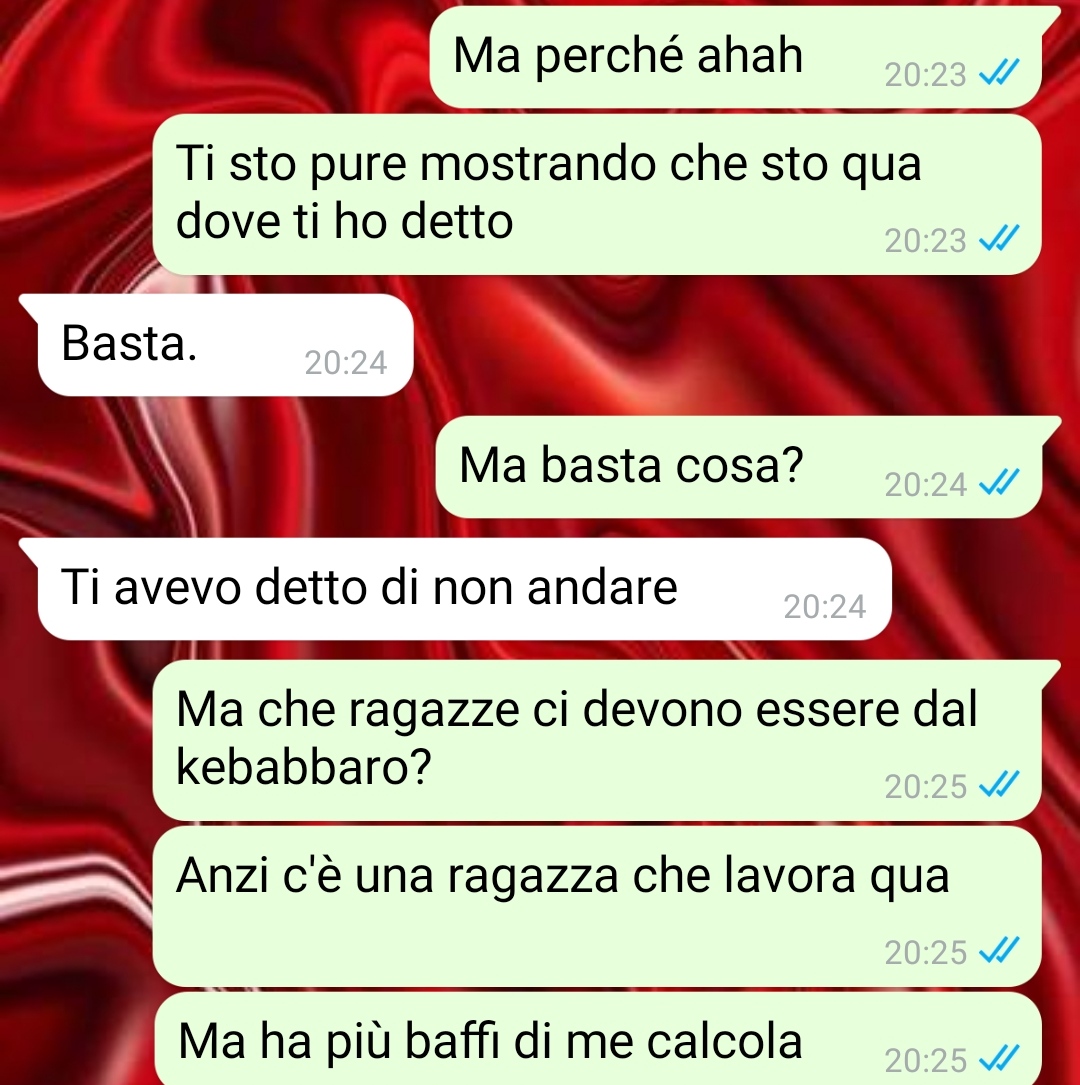Tap read ticks on "Anzi c'è una ragazza" message

tap(998, 951)
